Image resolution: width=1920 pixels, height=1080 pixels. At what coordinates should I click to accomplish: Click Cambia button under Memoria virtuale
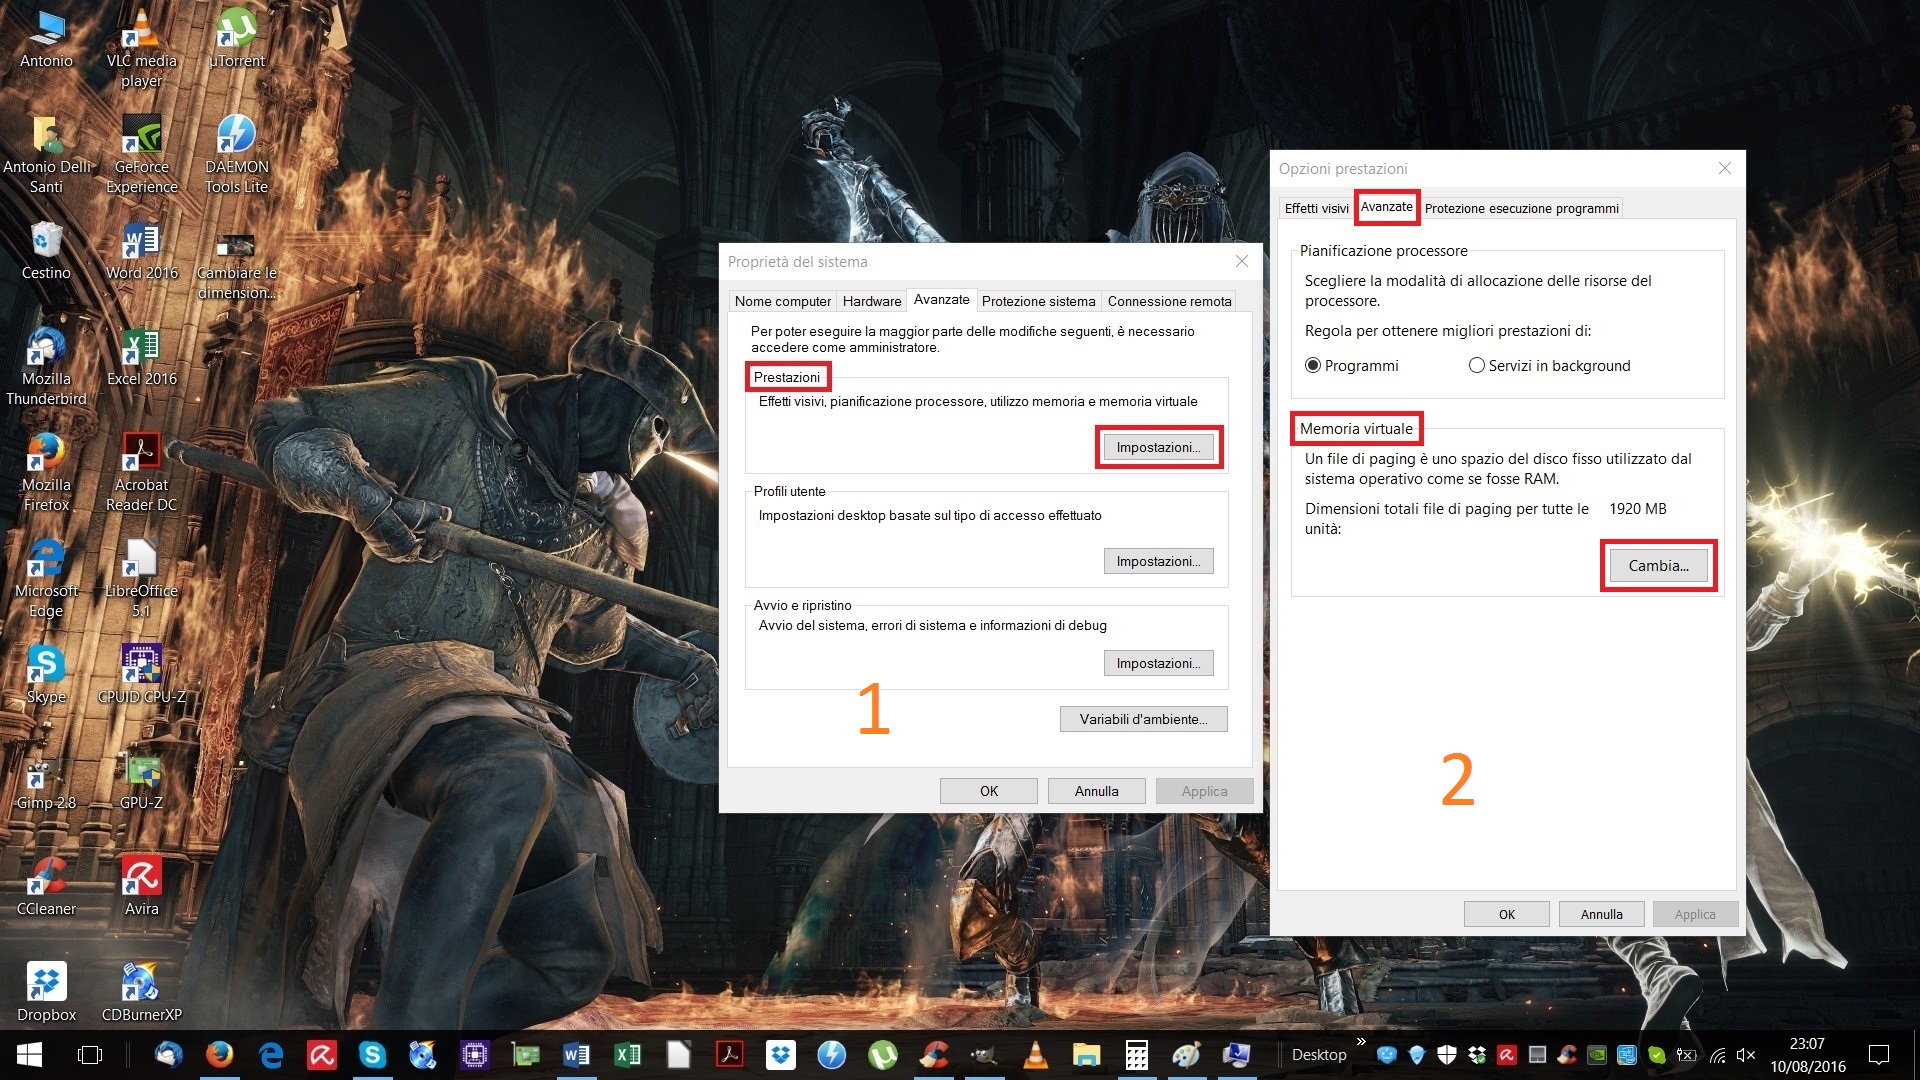pos(1658,566)
